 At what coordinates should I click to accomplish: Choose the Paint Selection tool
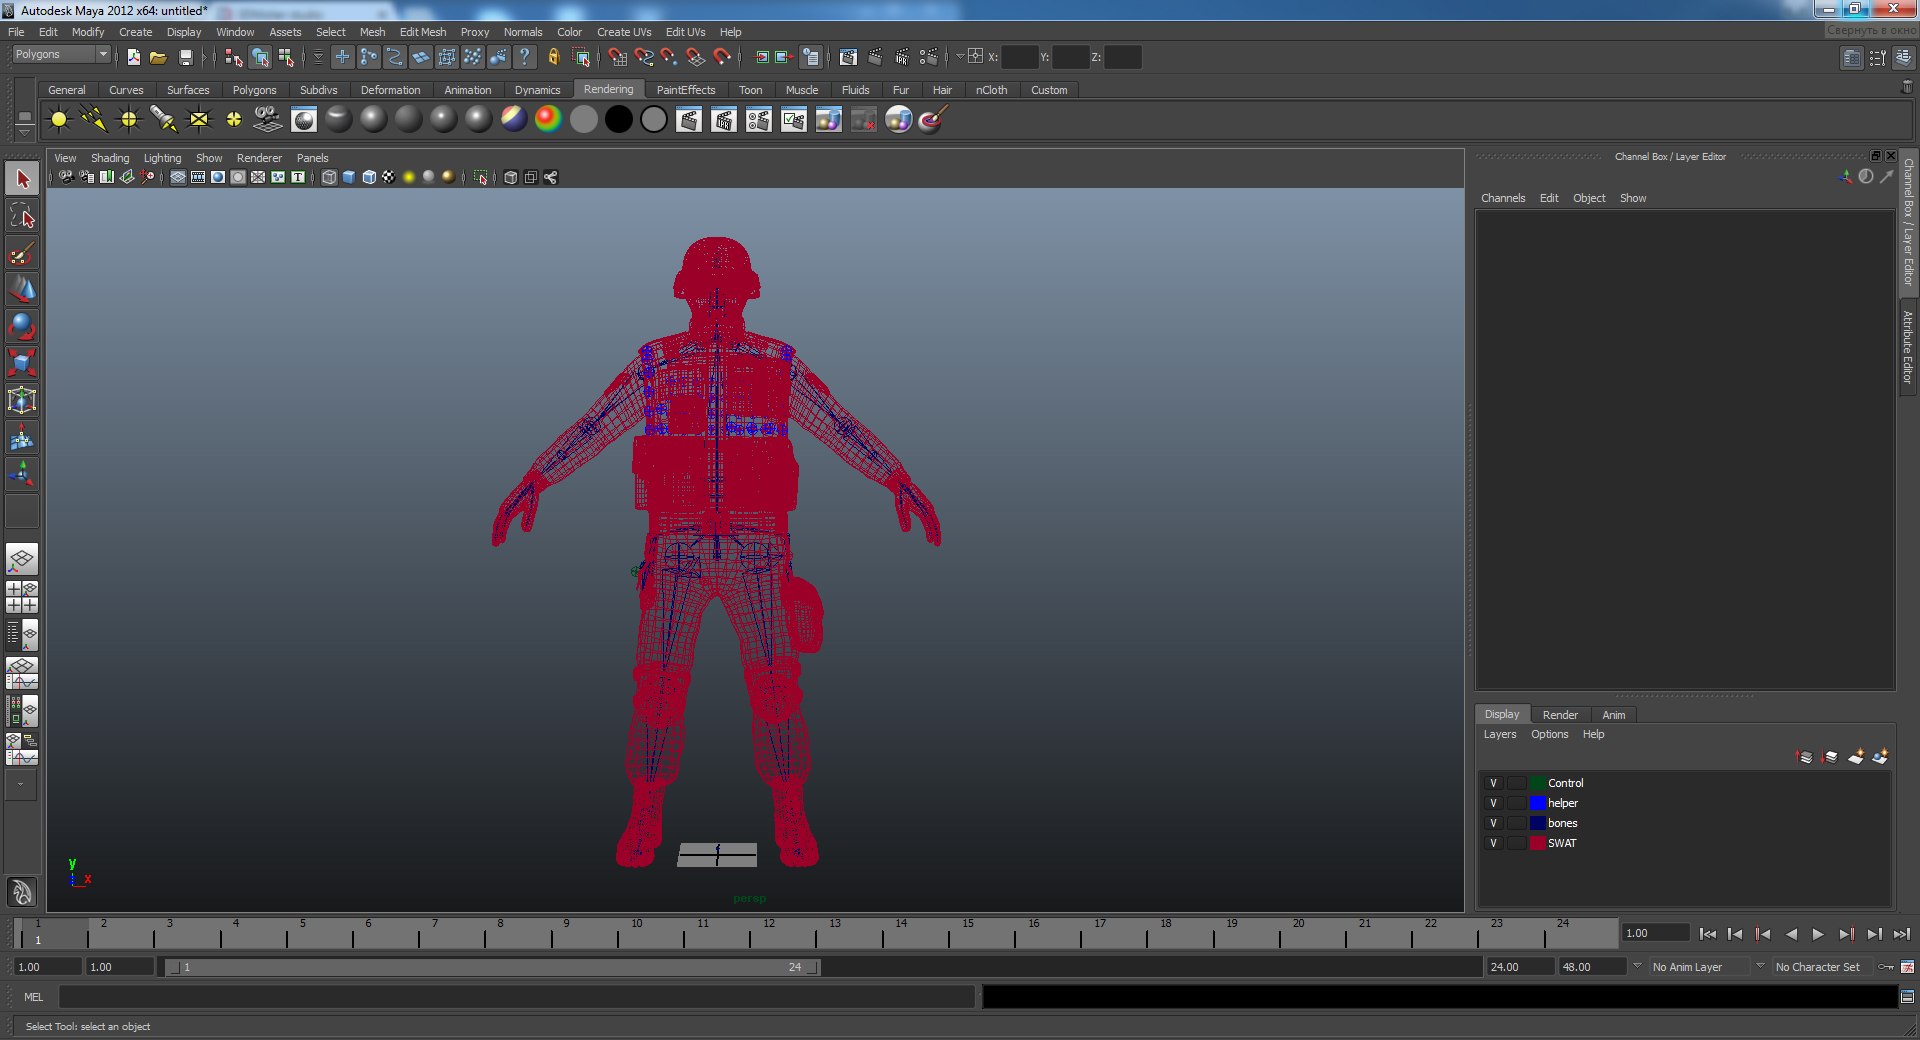coord(22,253)
